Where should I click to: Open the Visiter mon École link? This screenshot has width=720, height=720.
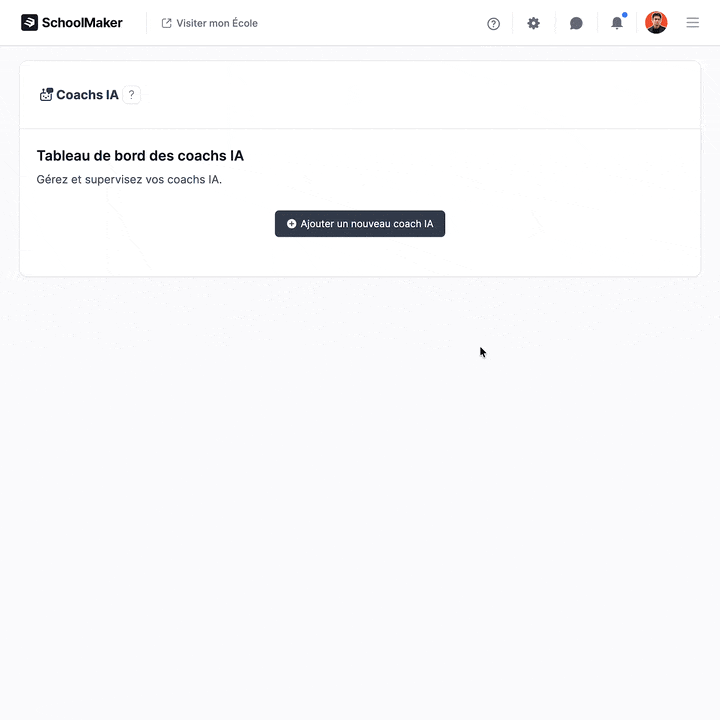click(x=209, y=23)
